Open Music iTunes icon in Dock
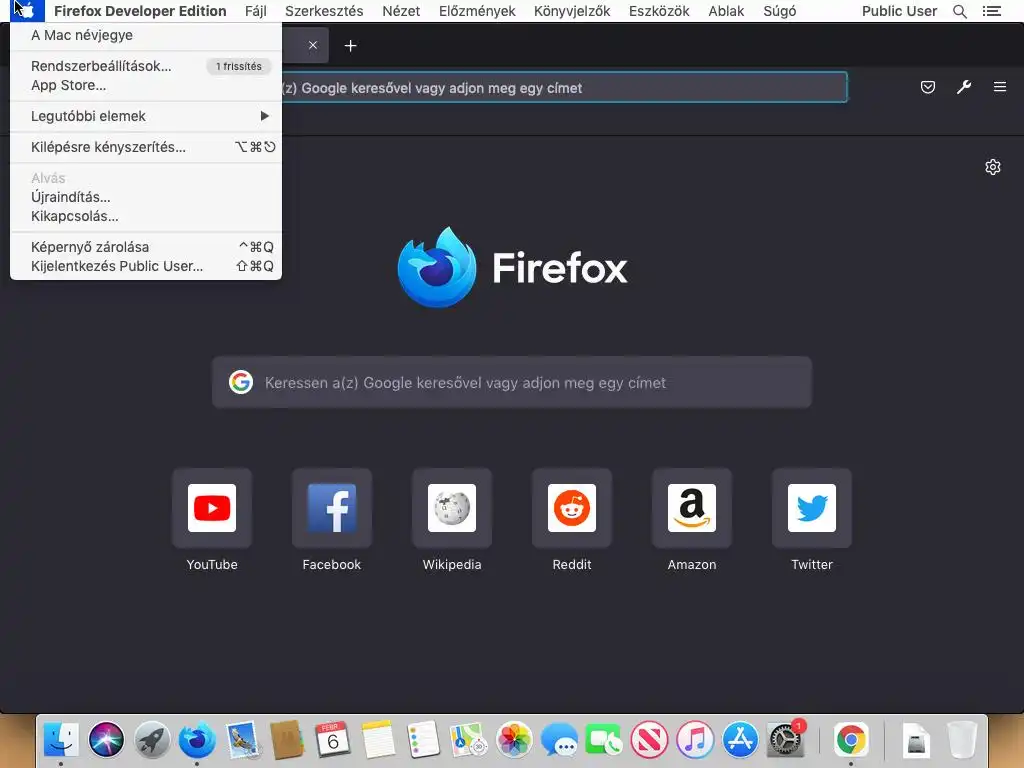The height and width of the screenshot is (768, 1024). coord(695,740)
